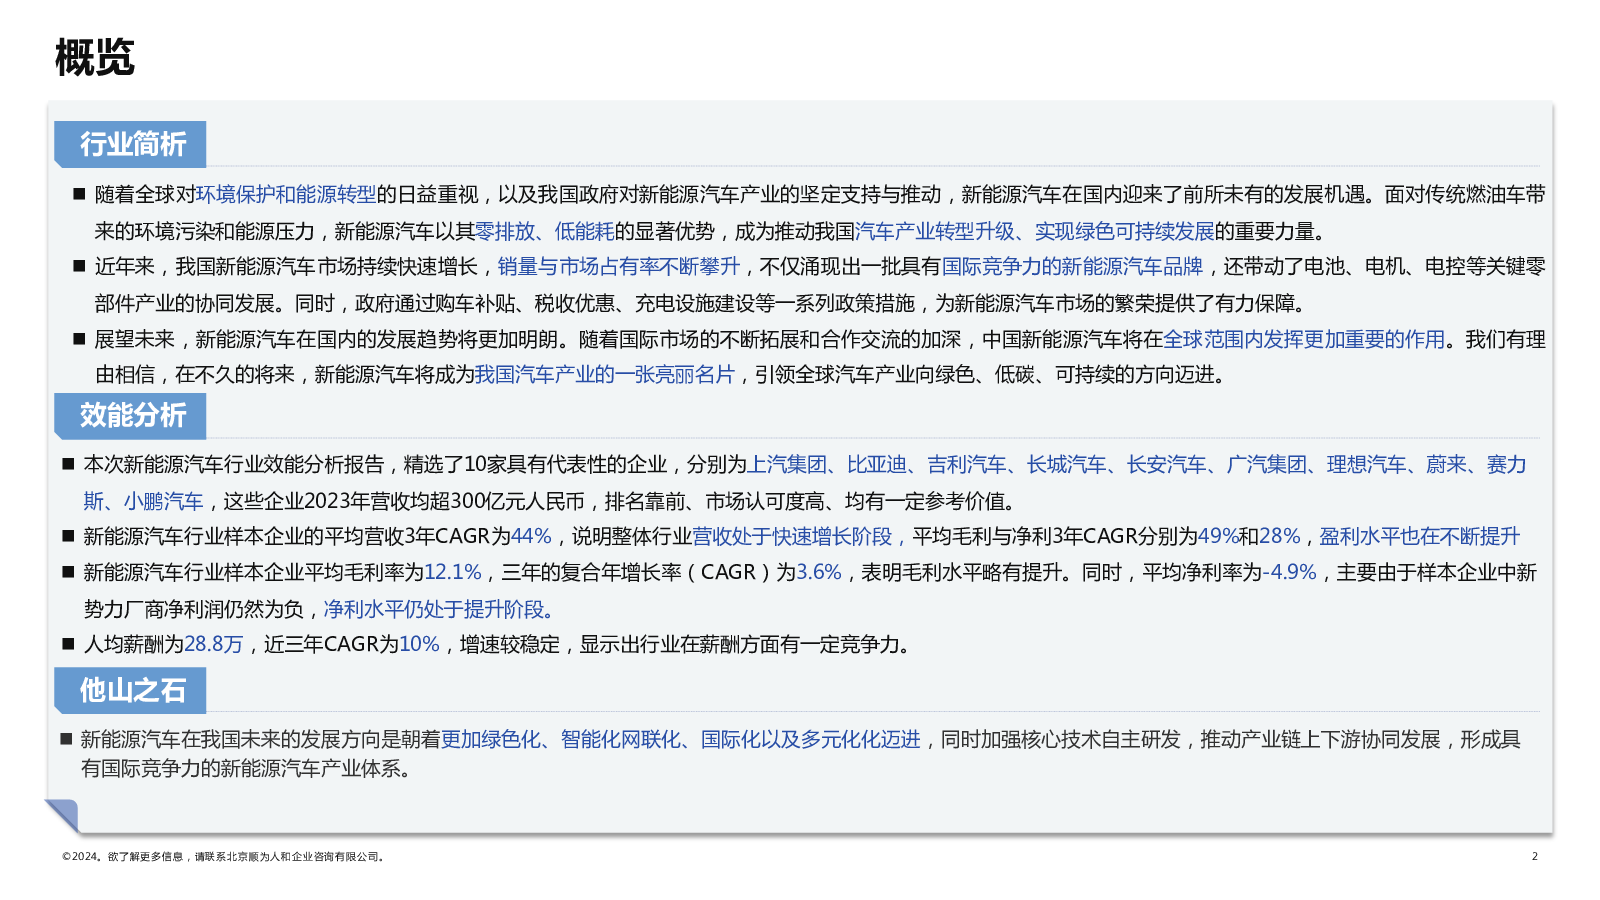Click the CAGR value 3.6%

(819, 572)
